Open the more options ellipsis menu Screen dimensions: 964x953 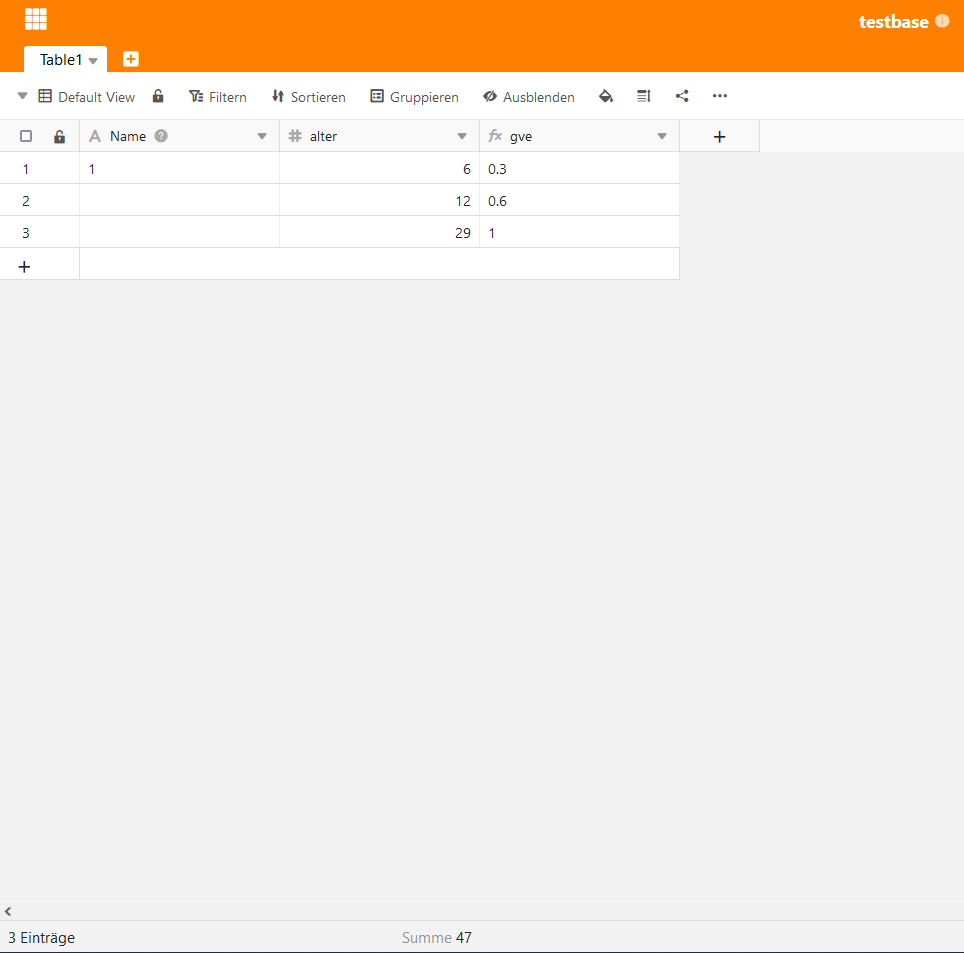click(720, 97)
